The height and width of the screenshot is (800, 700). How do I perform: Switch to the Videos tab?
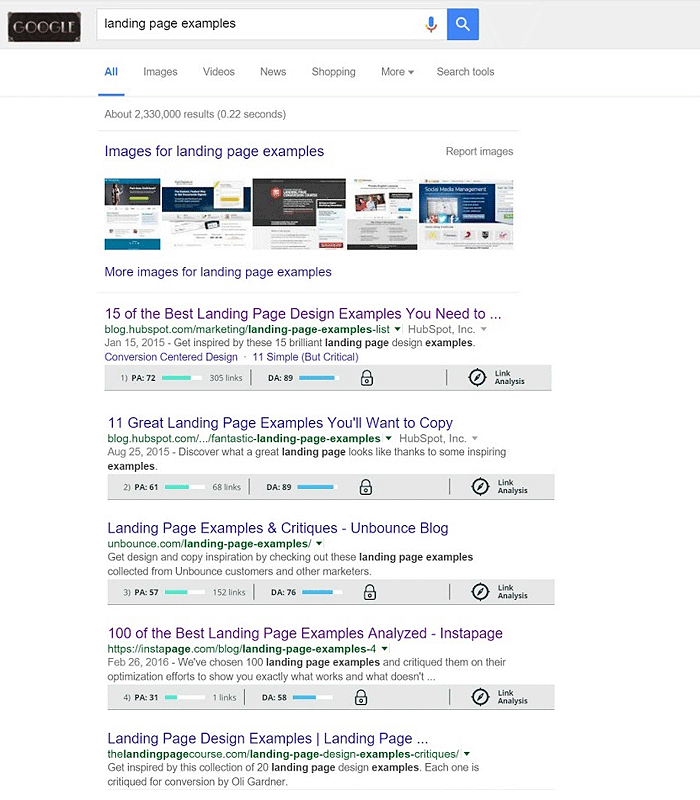pos(219,72)
